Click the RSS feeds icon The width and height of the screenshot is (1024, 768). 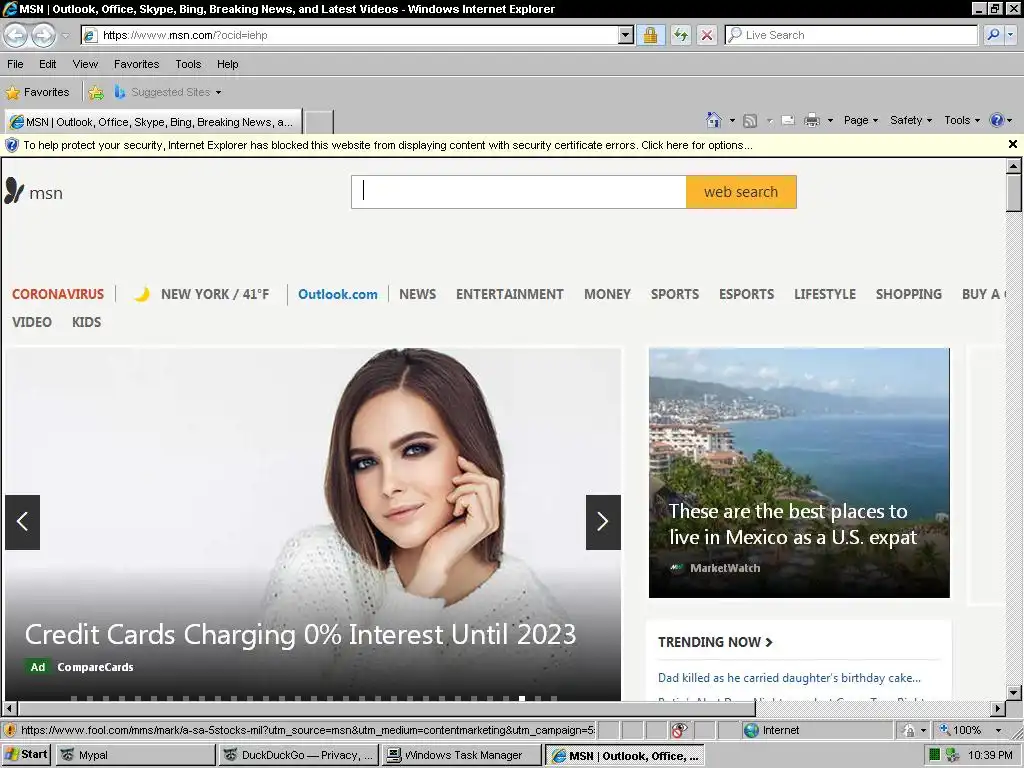point(750,121)
